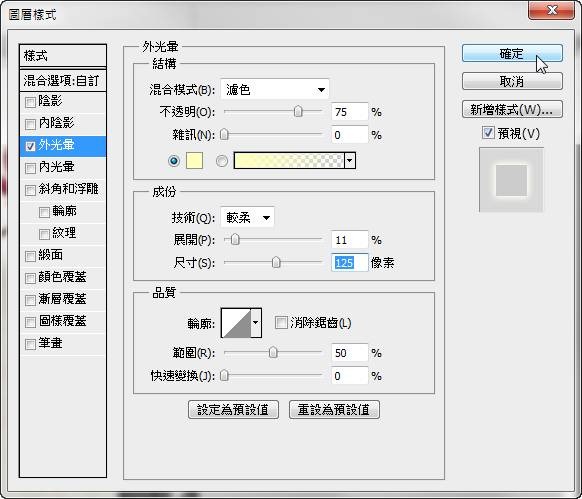Enable the 斜角和浮雕 checkbox
Screen dimensions: 582x499
[30, 190]
